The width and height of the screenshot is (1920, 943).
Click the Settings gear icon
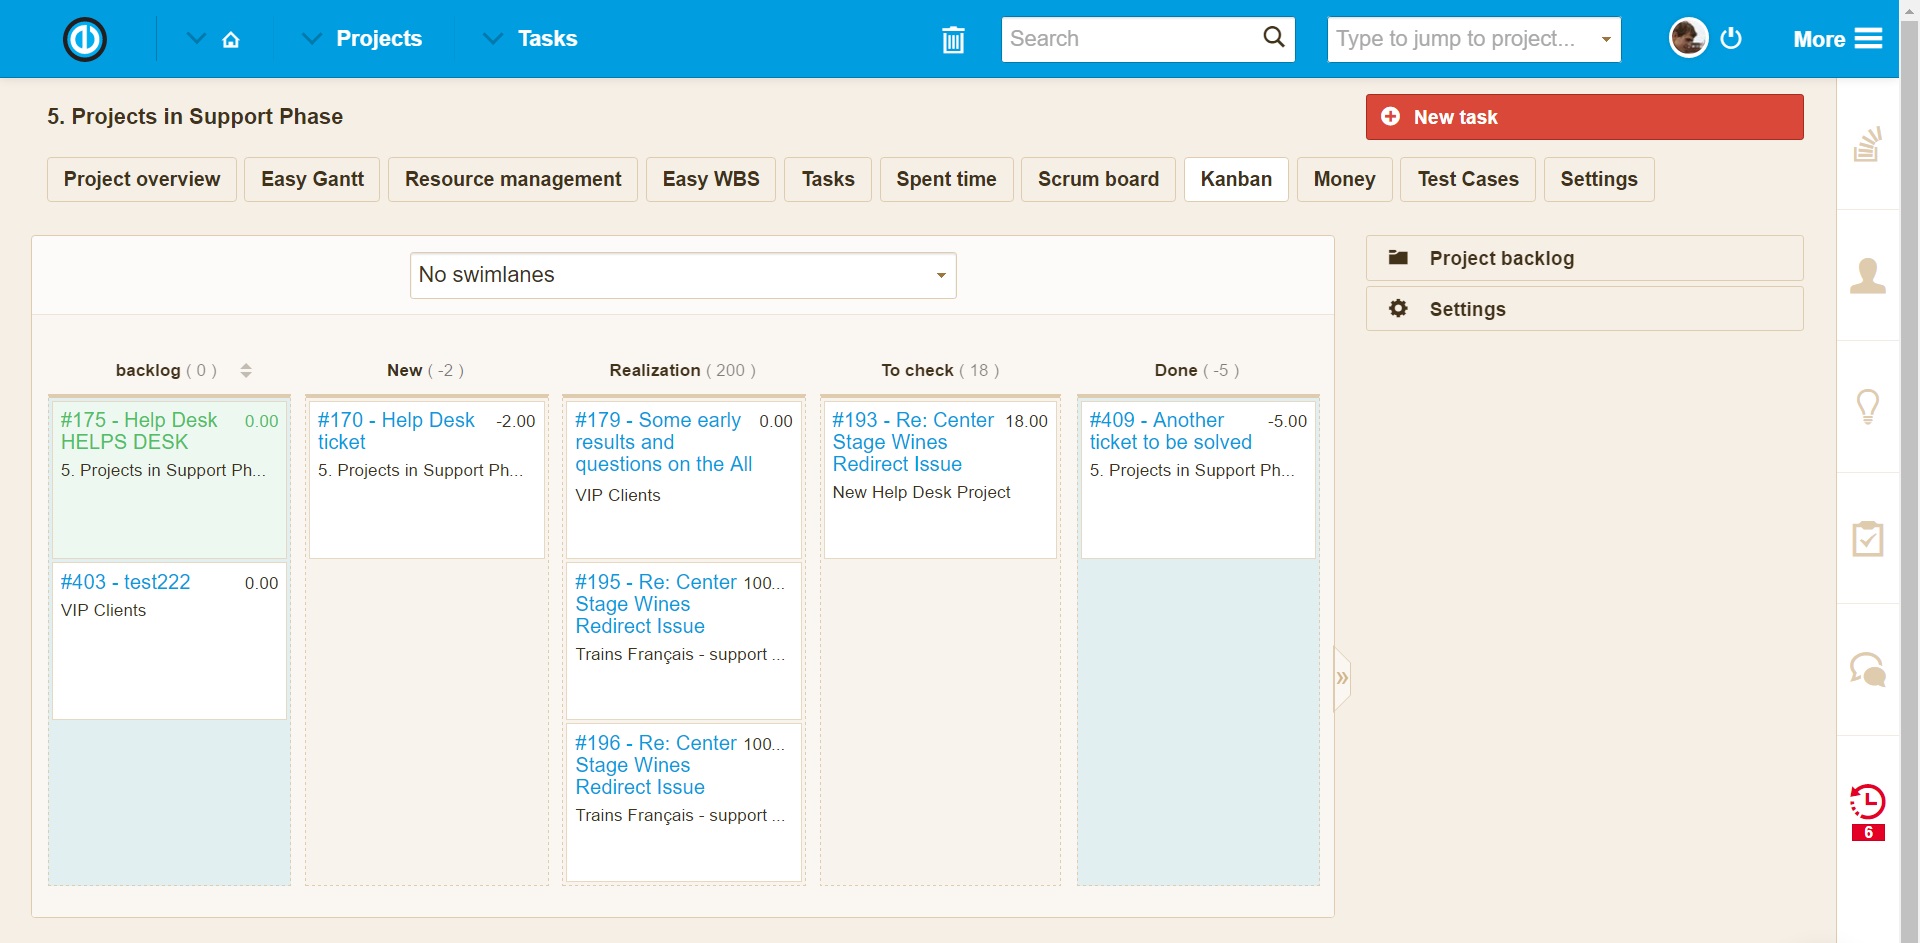pyautogui.click(x=1399, y=307)
